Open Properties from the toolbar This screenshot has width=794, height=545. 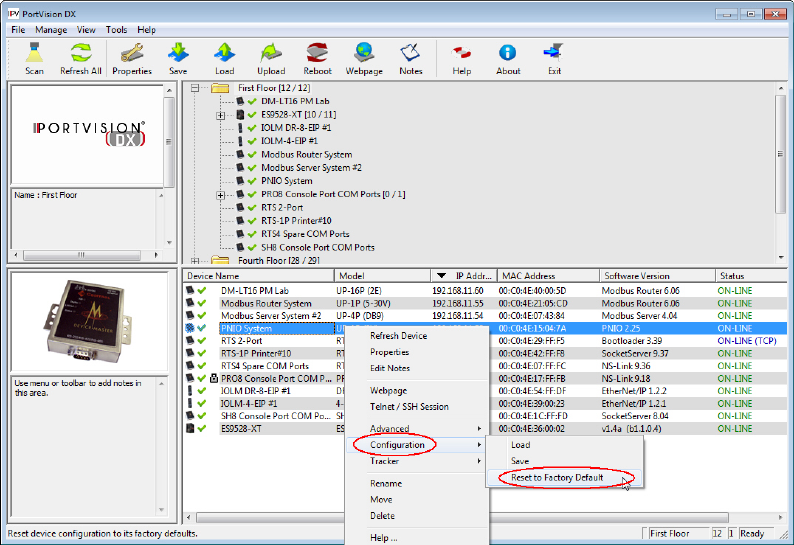click(132, 53)
